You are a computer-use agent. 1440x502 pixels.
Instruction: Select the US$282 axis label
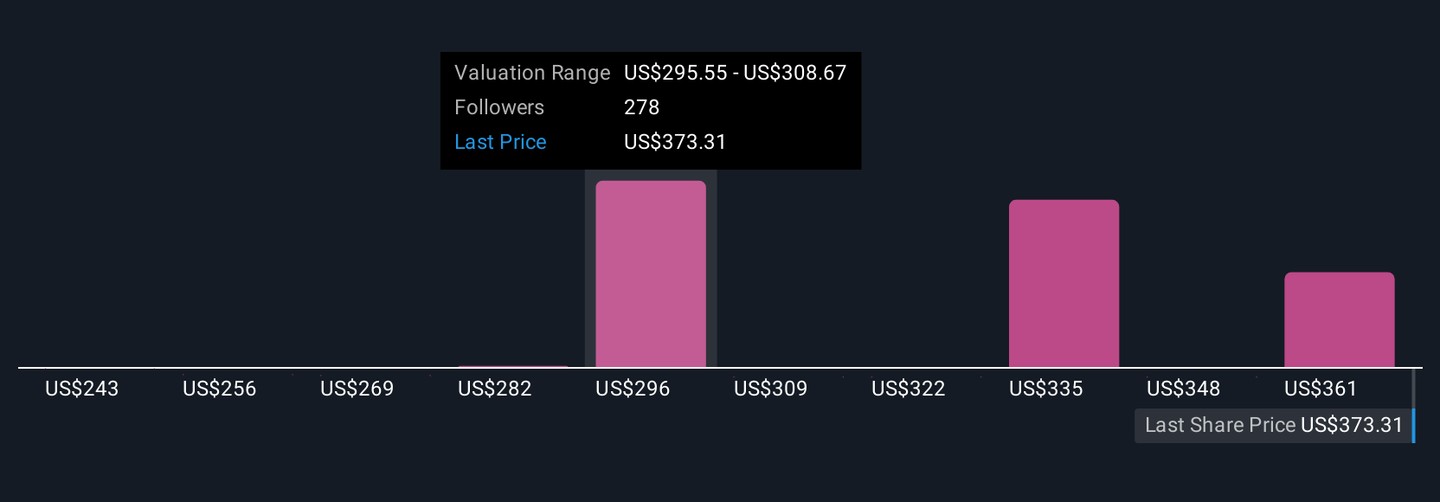click(495, 389)
